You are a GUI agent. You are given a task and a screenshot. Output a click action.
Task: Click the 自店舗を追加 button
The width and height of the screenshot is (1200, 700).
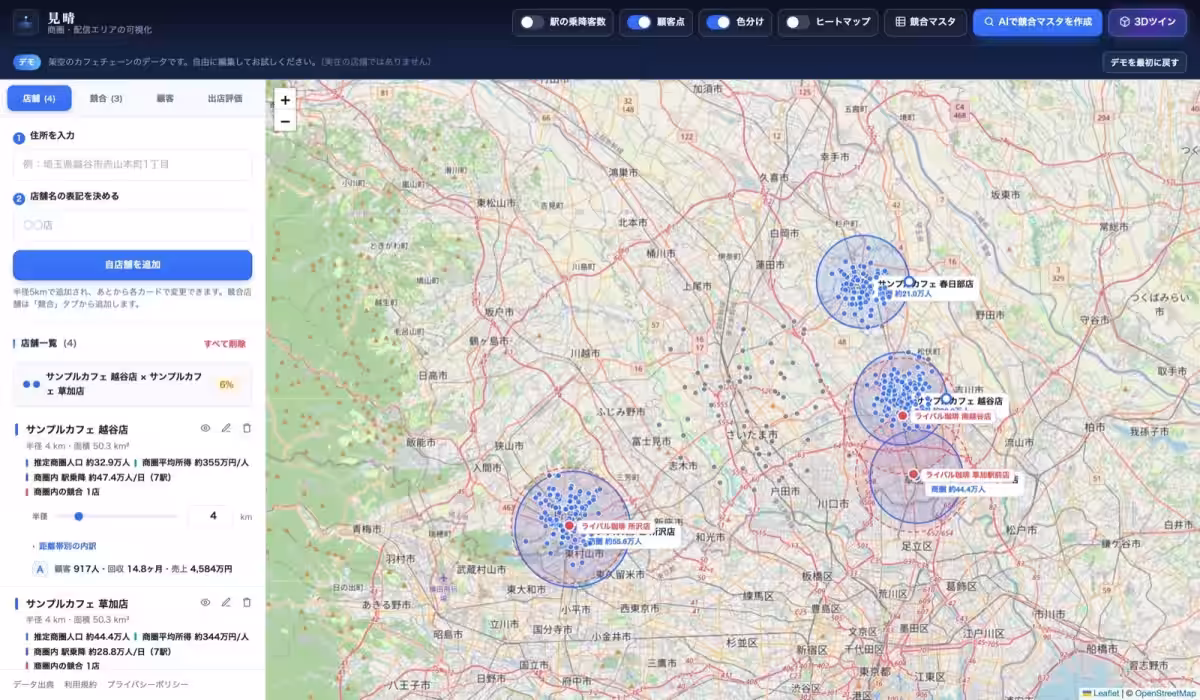[x=132, y=265]
